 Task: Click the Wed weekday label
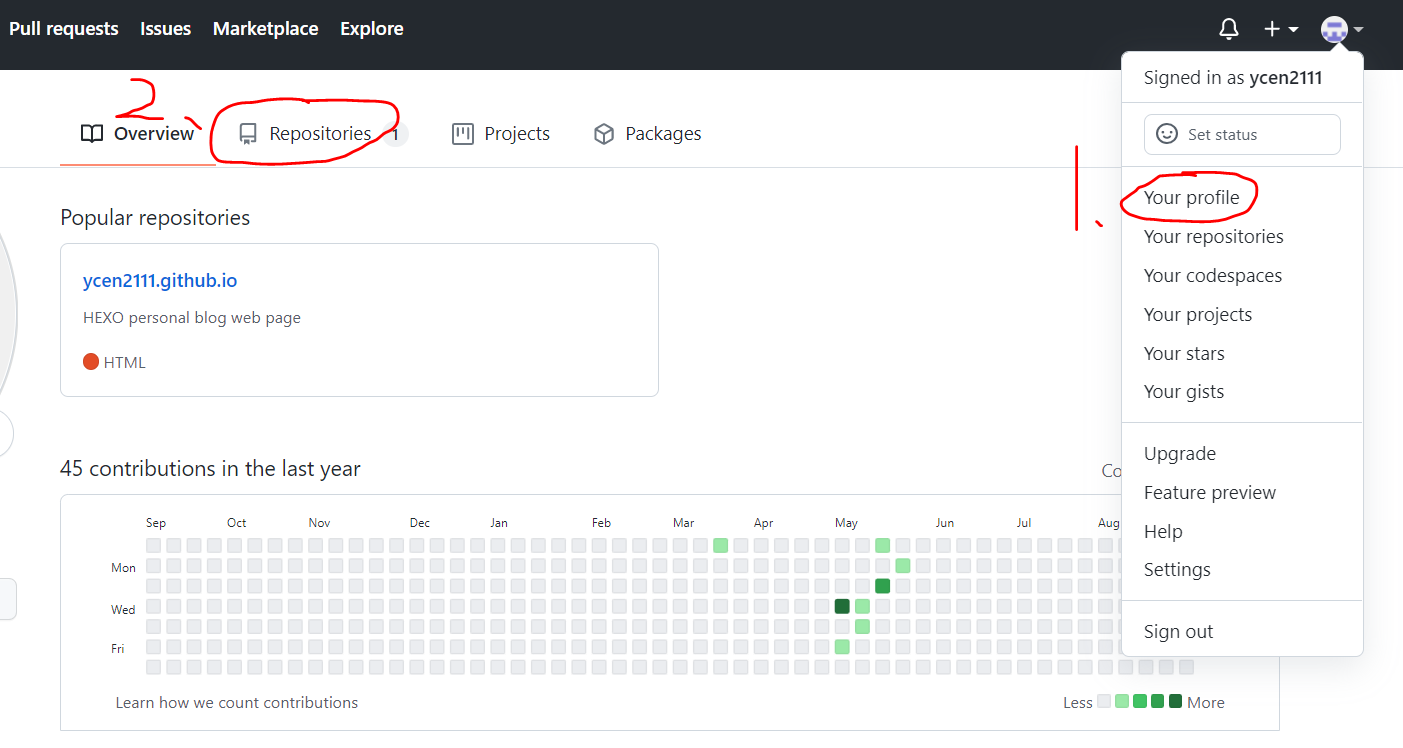click(x=123, y=609)
